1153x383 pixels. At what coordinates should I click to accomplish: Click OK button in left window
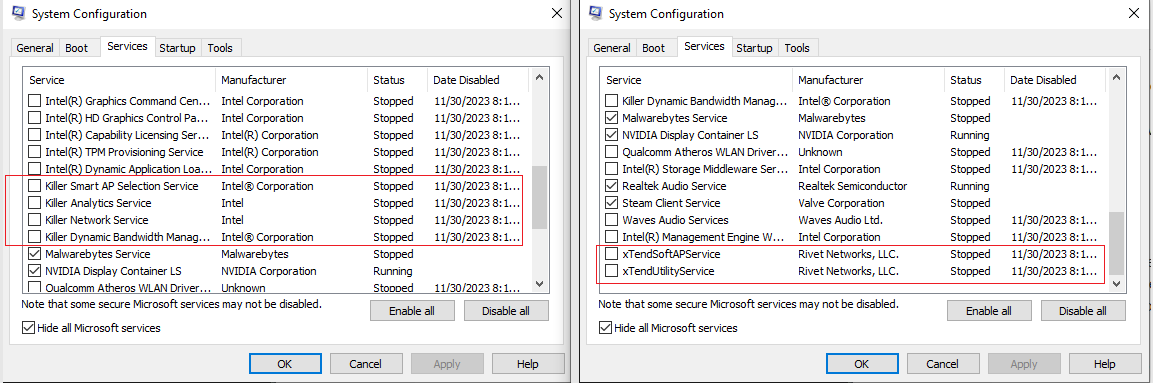coord(285,364)
